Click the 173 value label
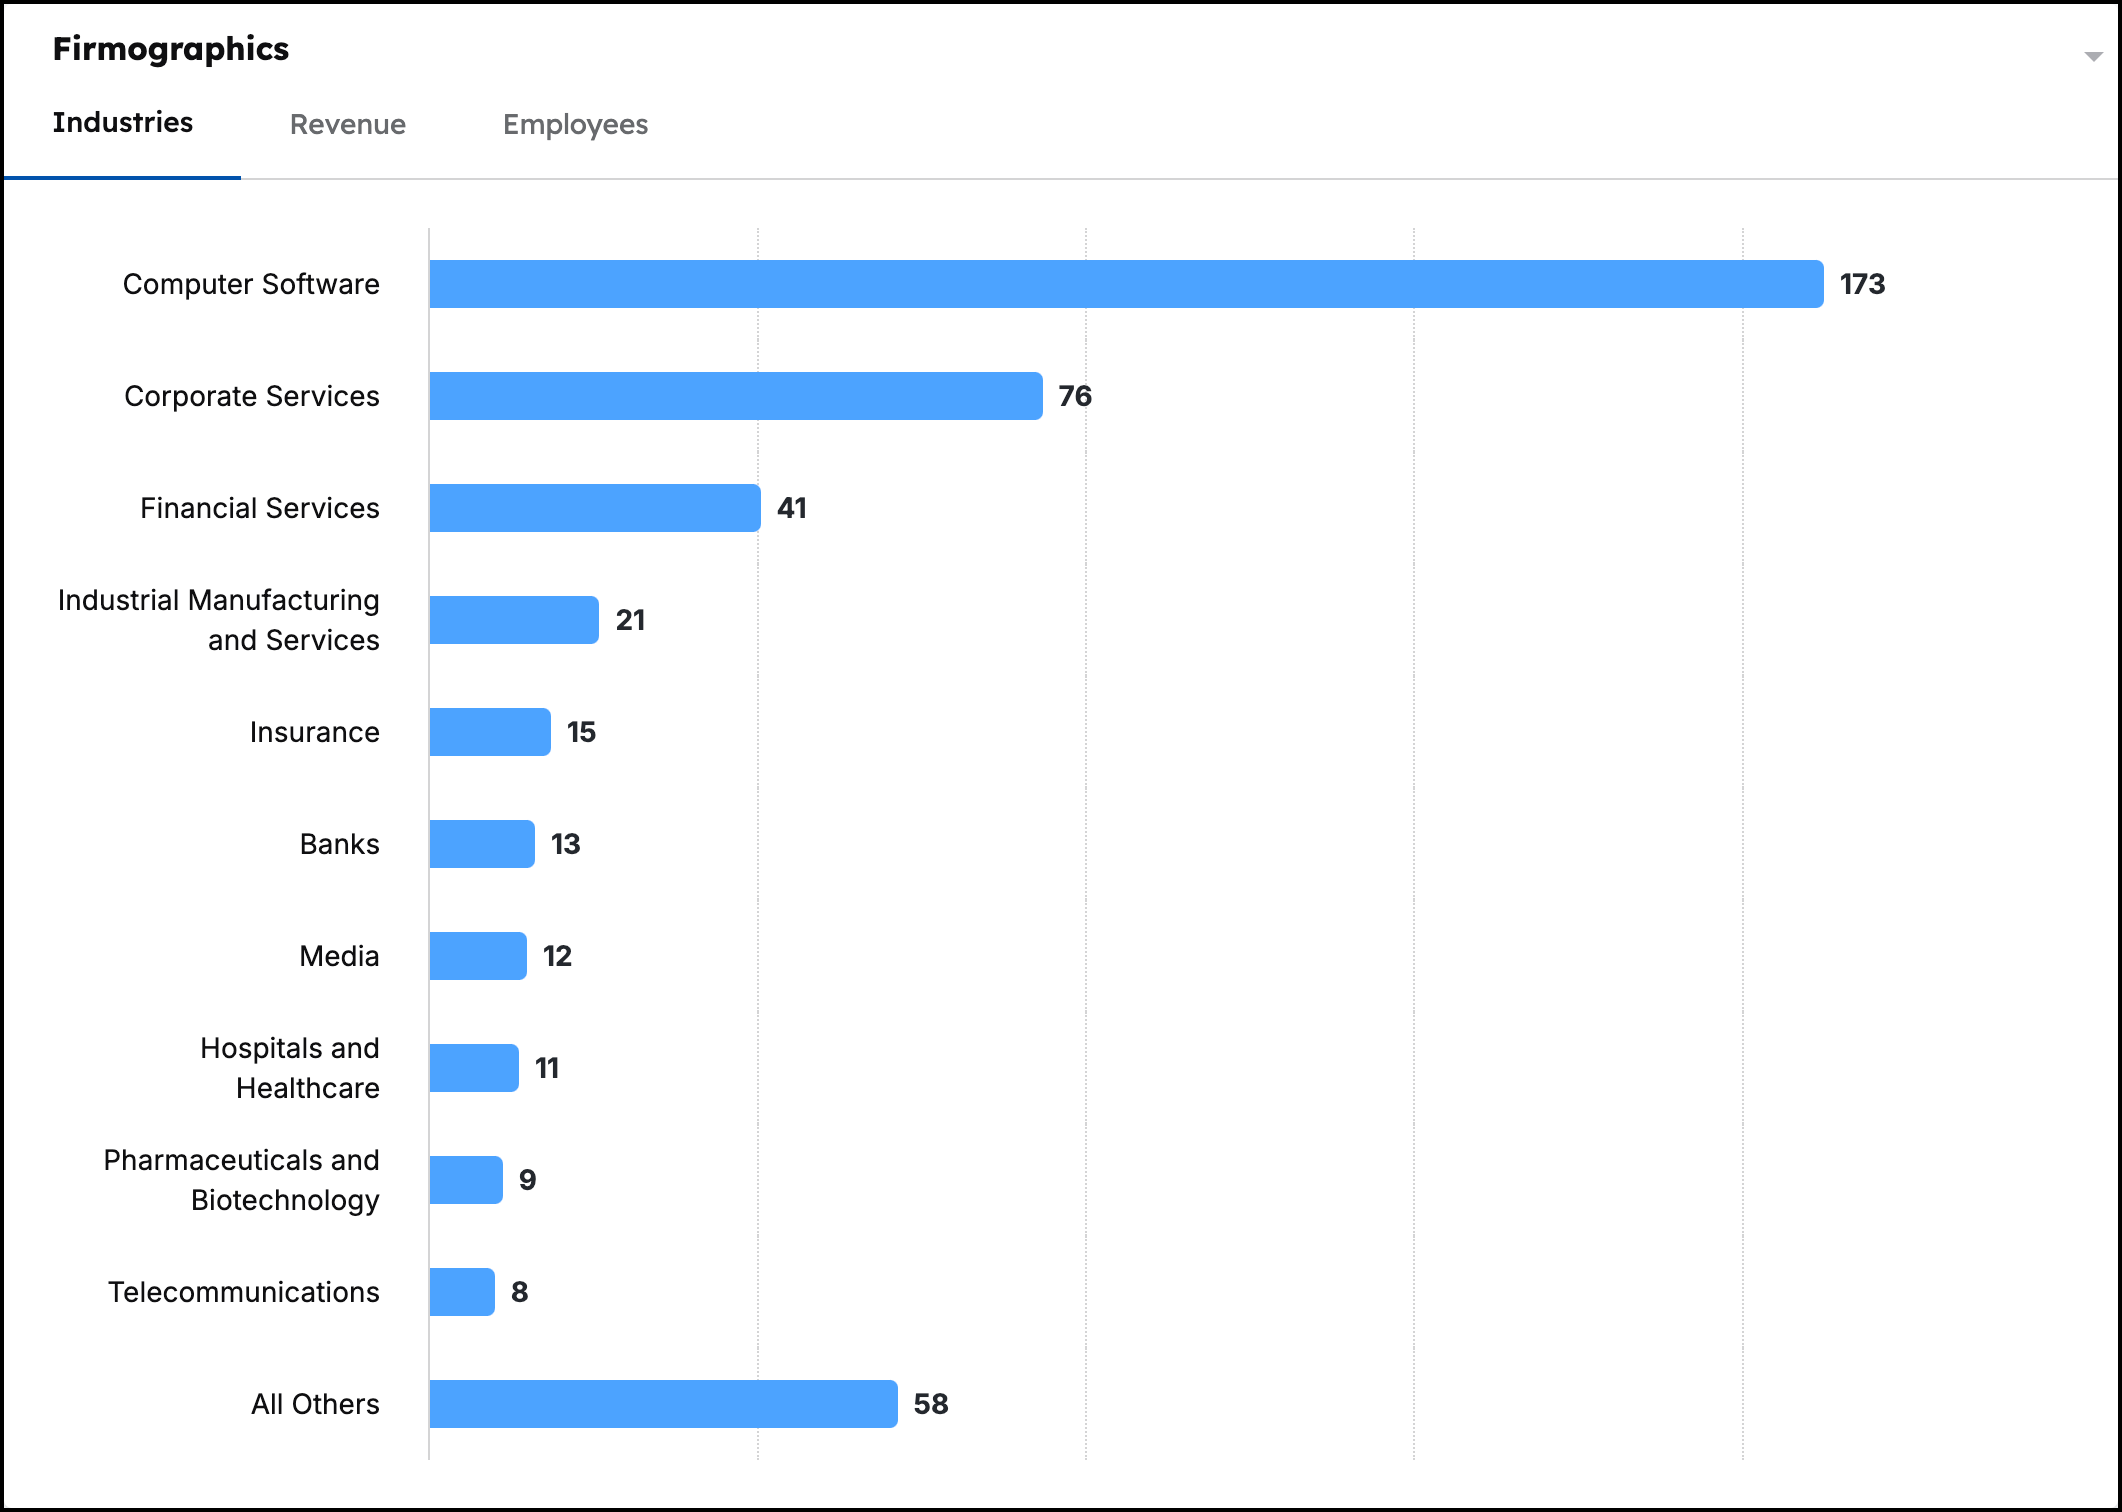Screen dimensions: 2122x1512 click(1862, 284)
